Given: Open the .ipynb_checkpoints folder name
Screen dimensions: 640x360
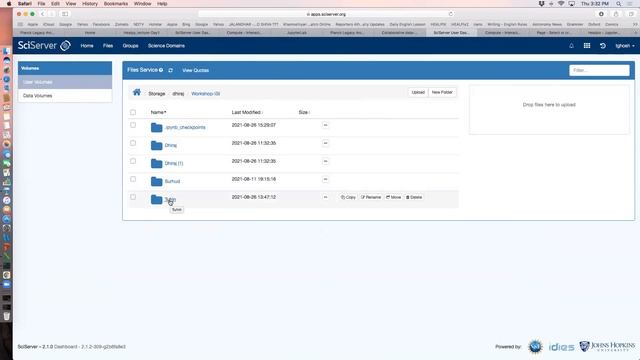Looking at the screenshot, I should [185, 127].
